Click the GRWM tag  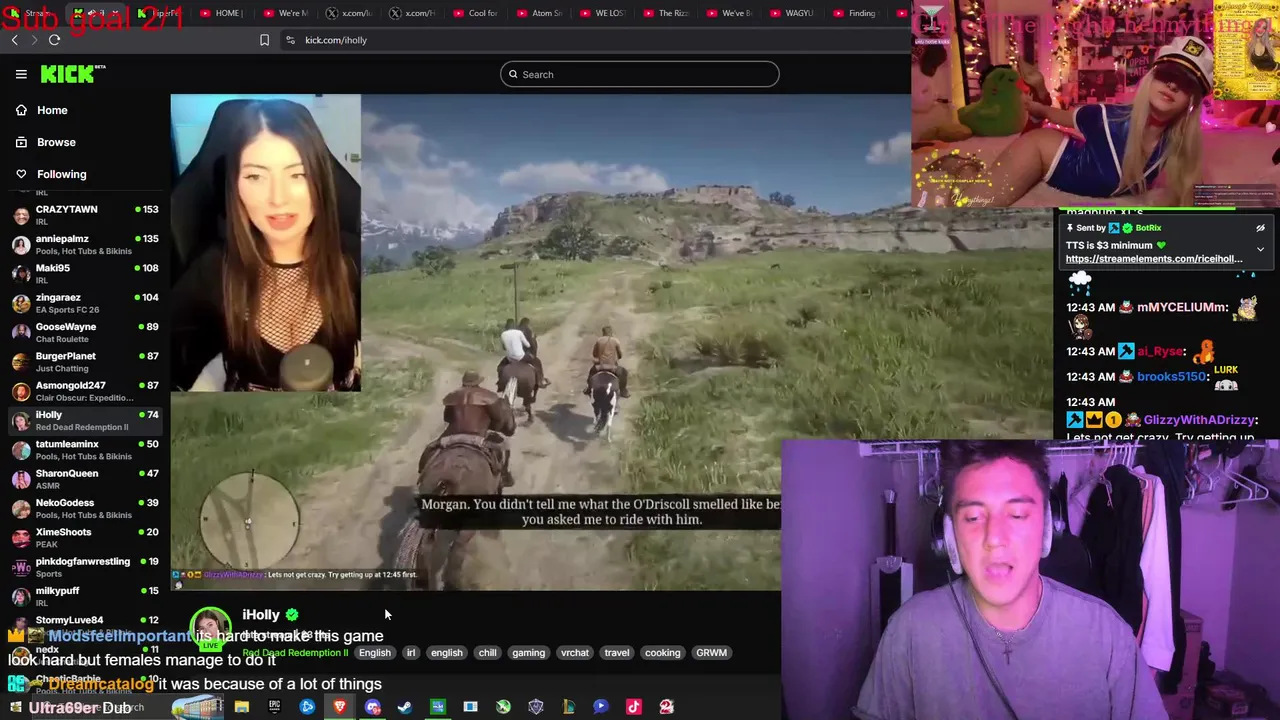pos(711,653)
